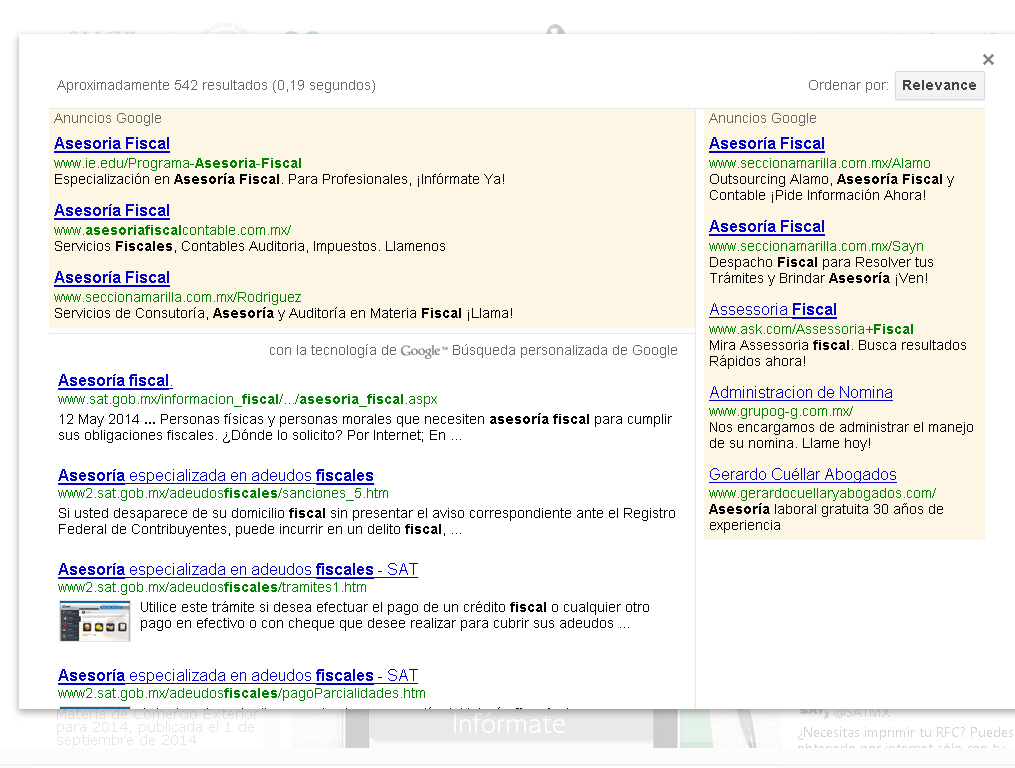Open right-column Sayn Asesoría Fiscal ad
This screenshot has height=768, width=1015.
pos(767,227)
